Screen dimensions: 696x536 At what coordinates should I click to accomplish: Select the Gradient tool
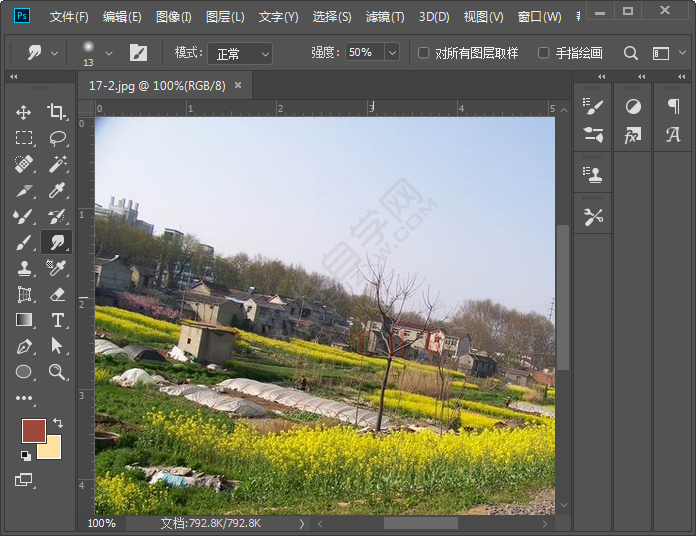(24, 320)
